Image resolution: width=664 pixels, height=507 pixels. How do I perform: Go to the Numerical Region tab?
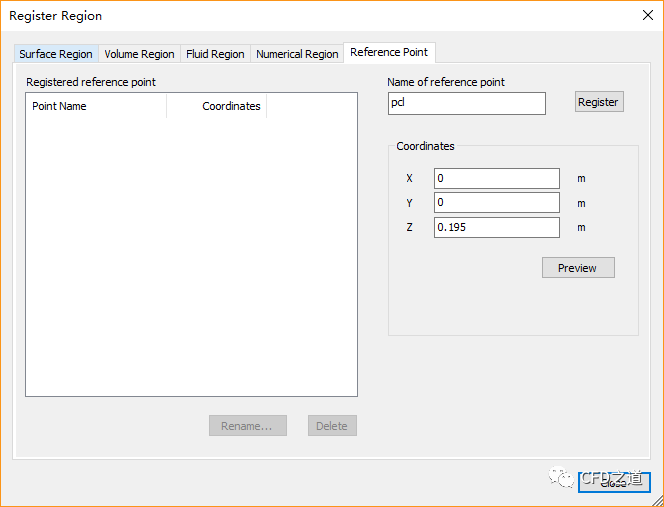[x=297, y=54]
